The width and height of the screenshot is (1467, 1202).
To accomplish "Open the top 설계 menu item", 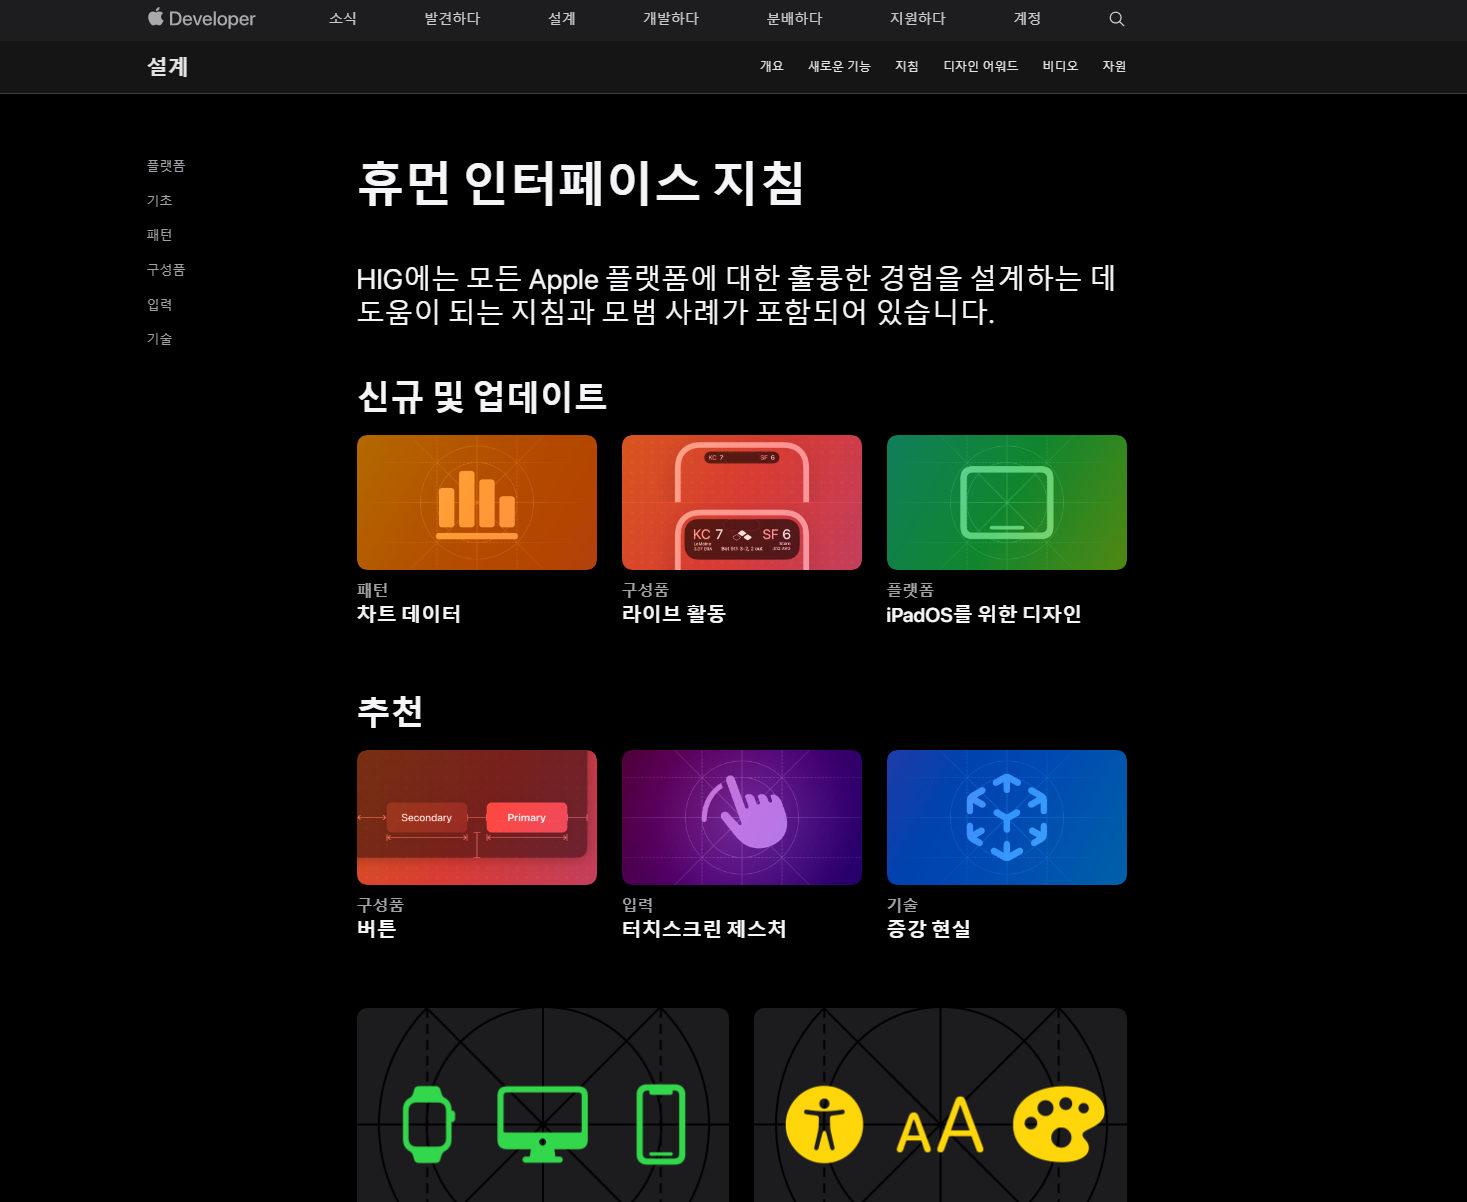I will click(562, 19).
